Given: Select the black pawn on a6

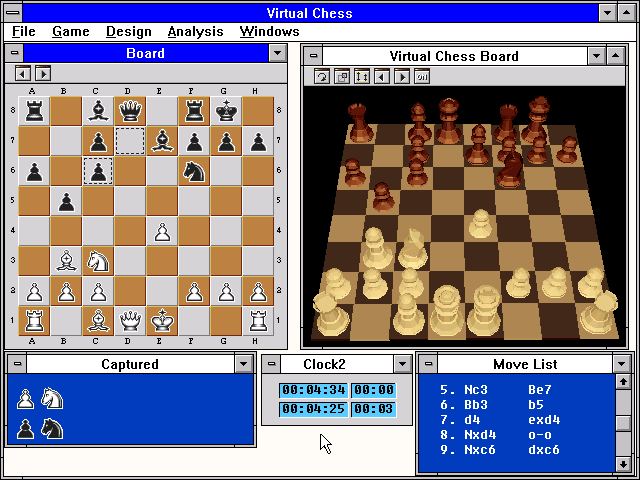Looking at the screenshot, I should [x=34, y=171].
